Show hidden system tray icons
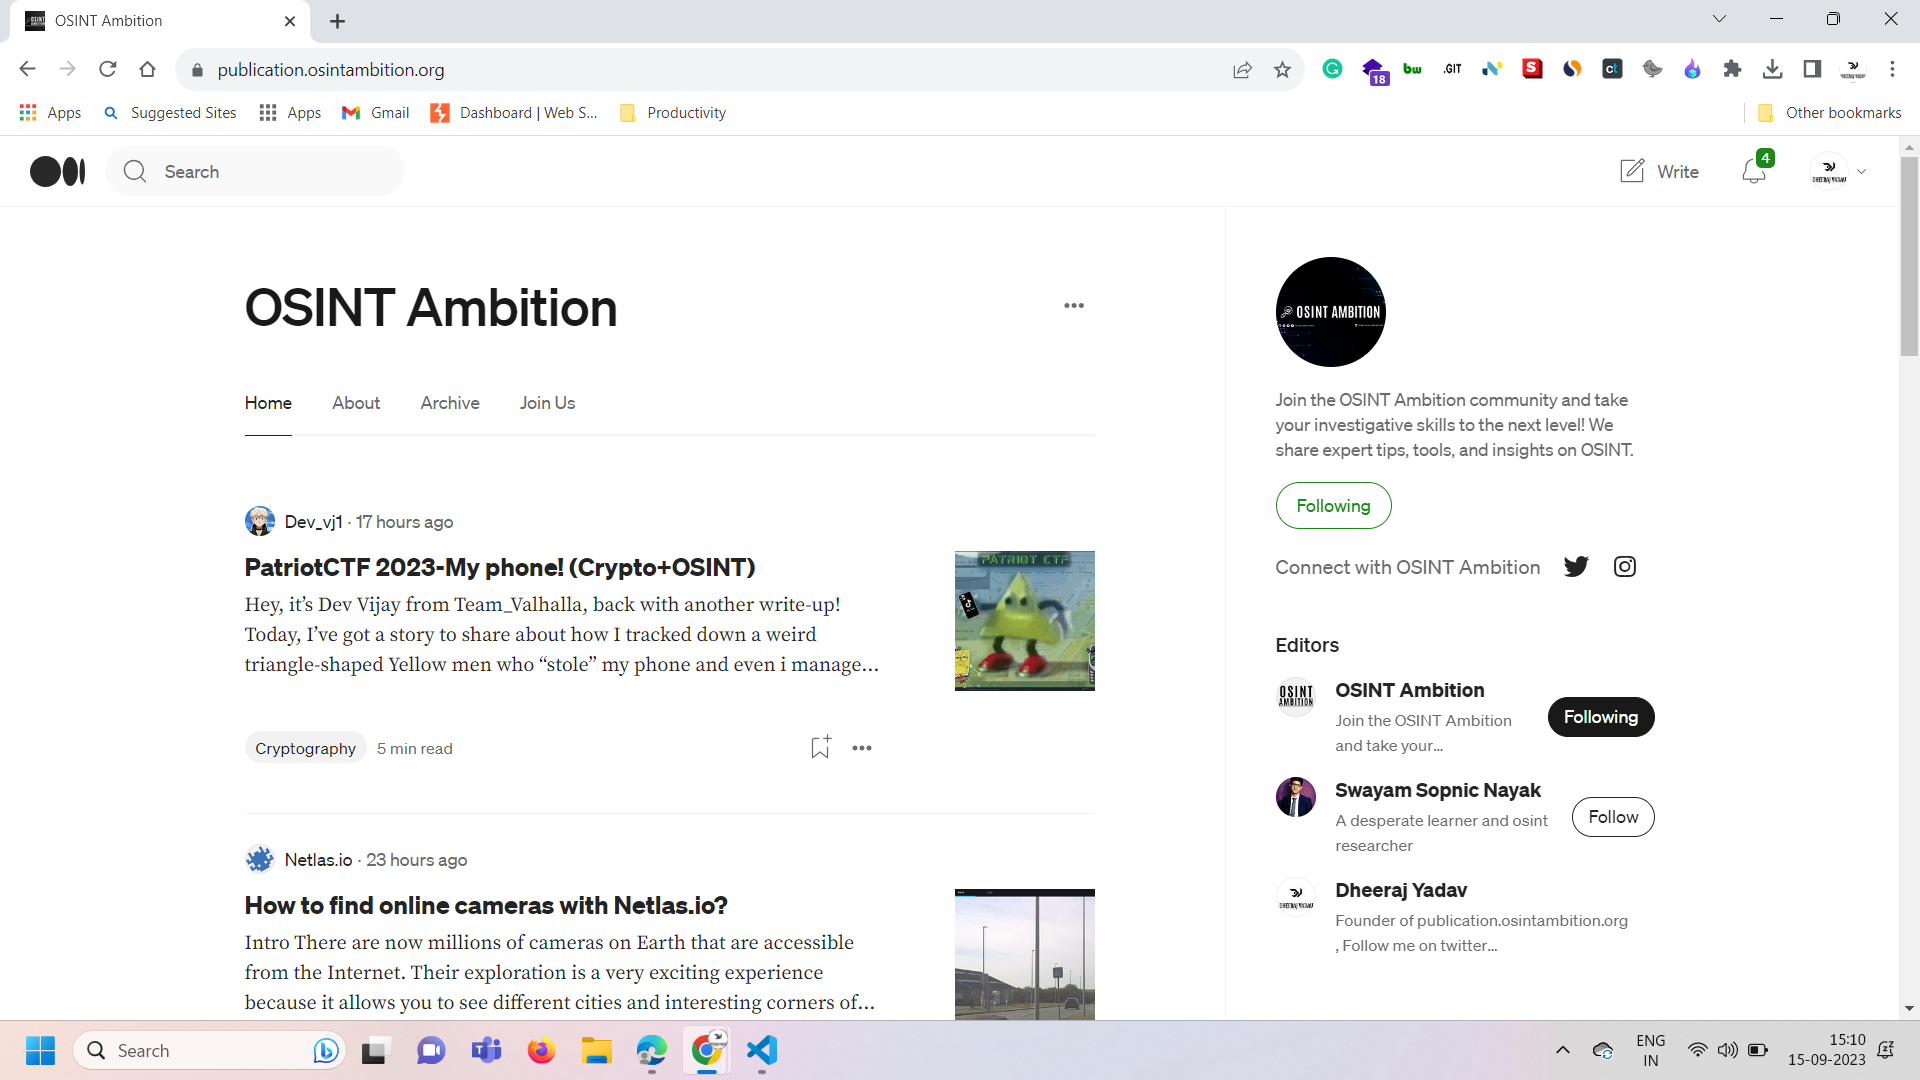 [1563, 1050]
